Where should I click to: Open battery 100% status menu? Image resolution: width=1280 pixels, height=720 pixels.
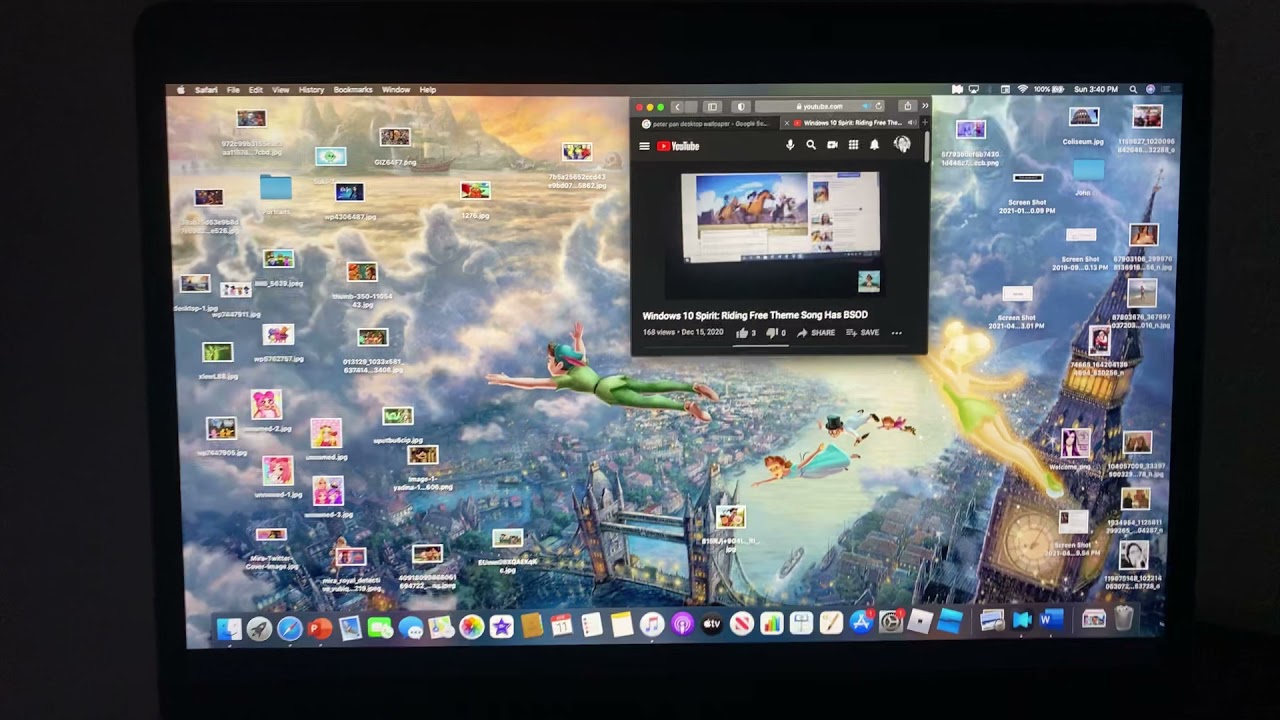coord(1050,89)
